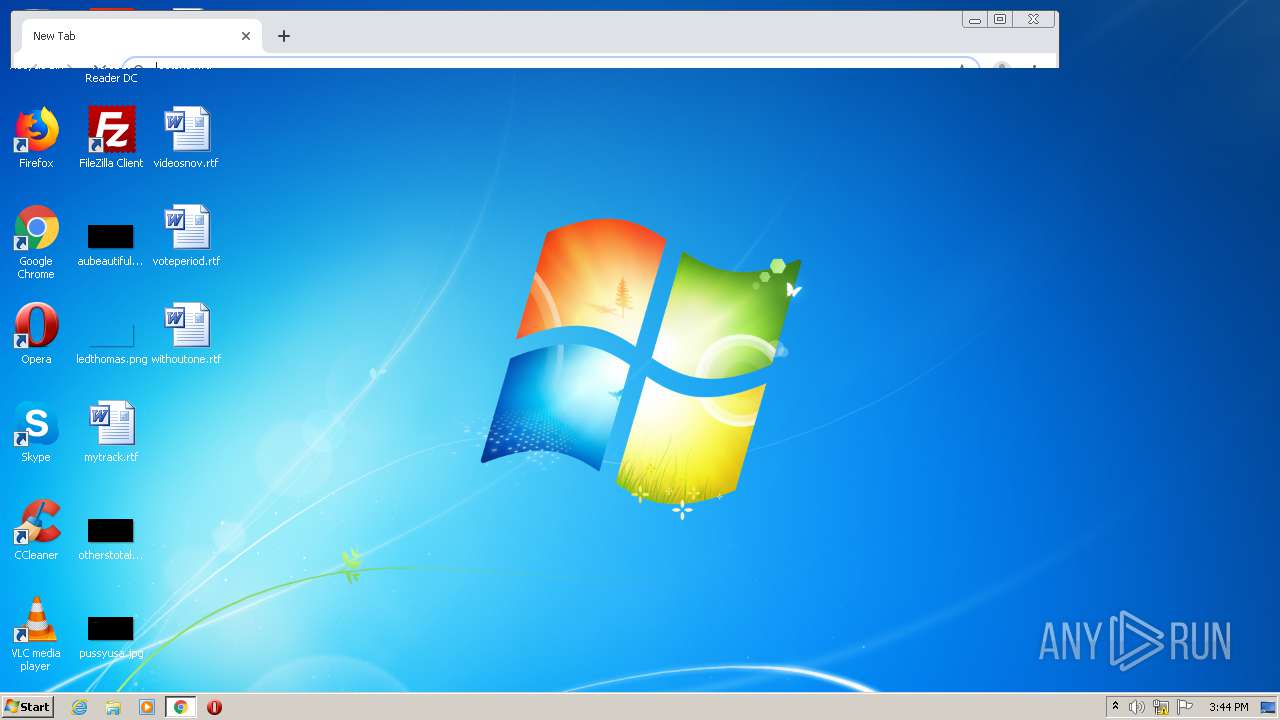1280x720 pixels.
Task: Select the aubeautiful file thumbnail
Action: coord(111,245)
